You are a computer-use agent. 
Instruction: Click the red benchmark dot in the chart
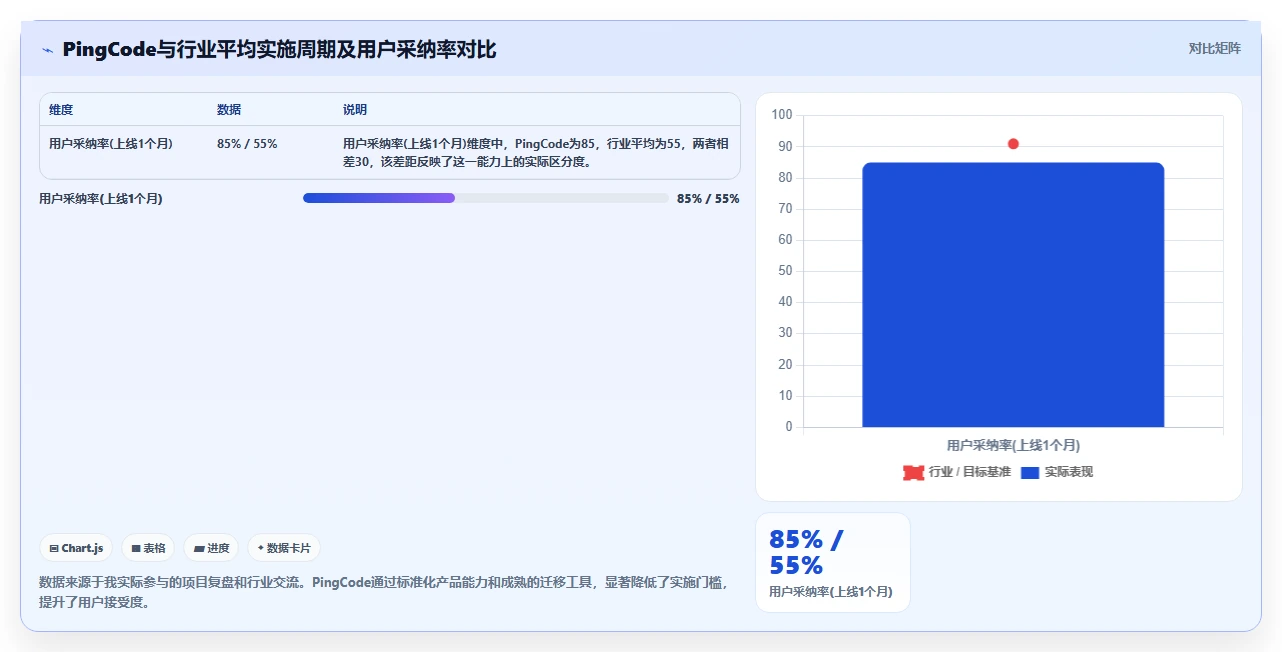1013,144
